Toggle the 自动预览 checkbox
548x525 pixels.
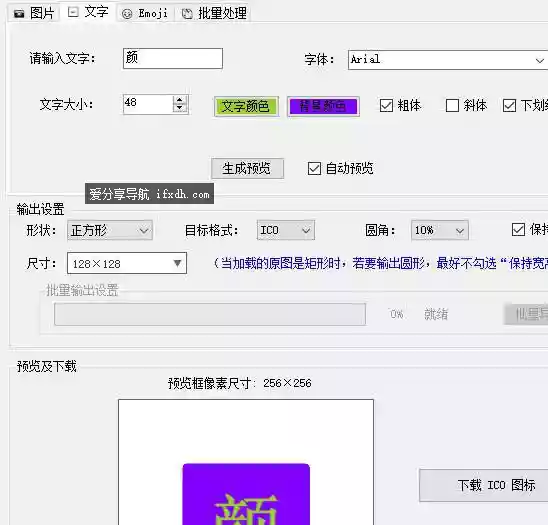tap(314, 168)
